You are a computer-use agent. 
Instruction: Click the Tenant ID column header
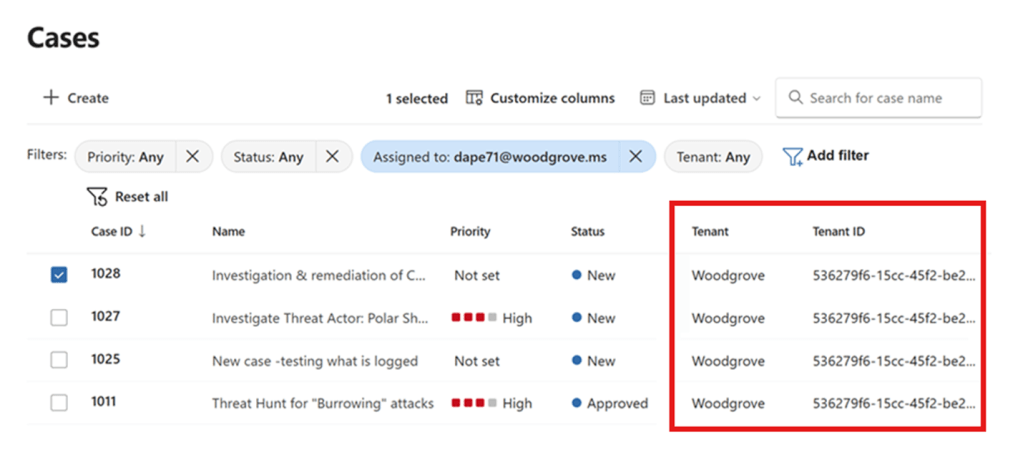point(838,232)
